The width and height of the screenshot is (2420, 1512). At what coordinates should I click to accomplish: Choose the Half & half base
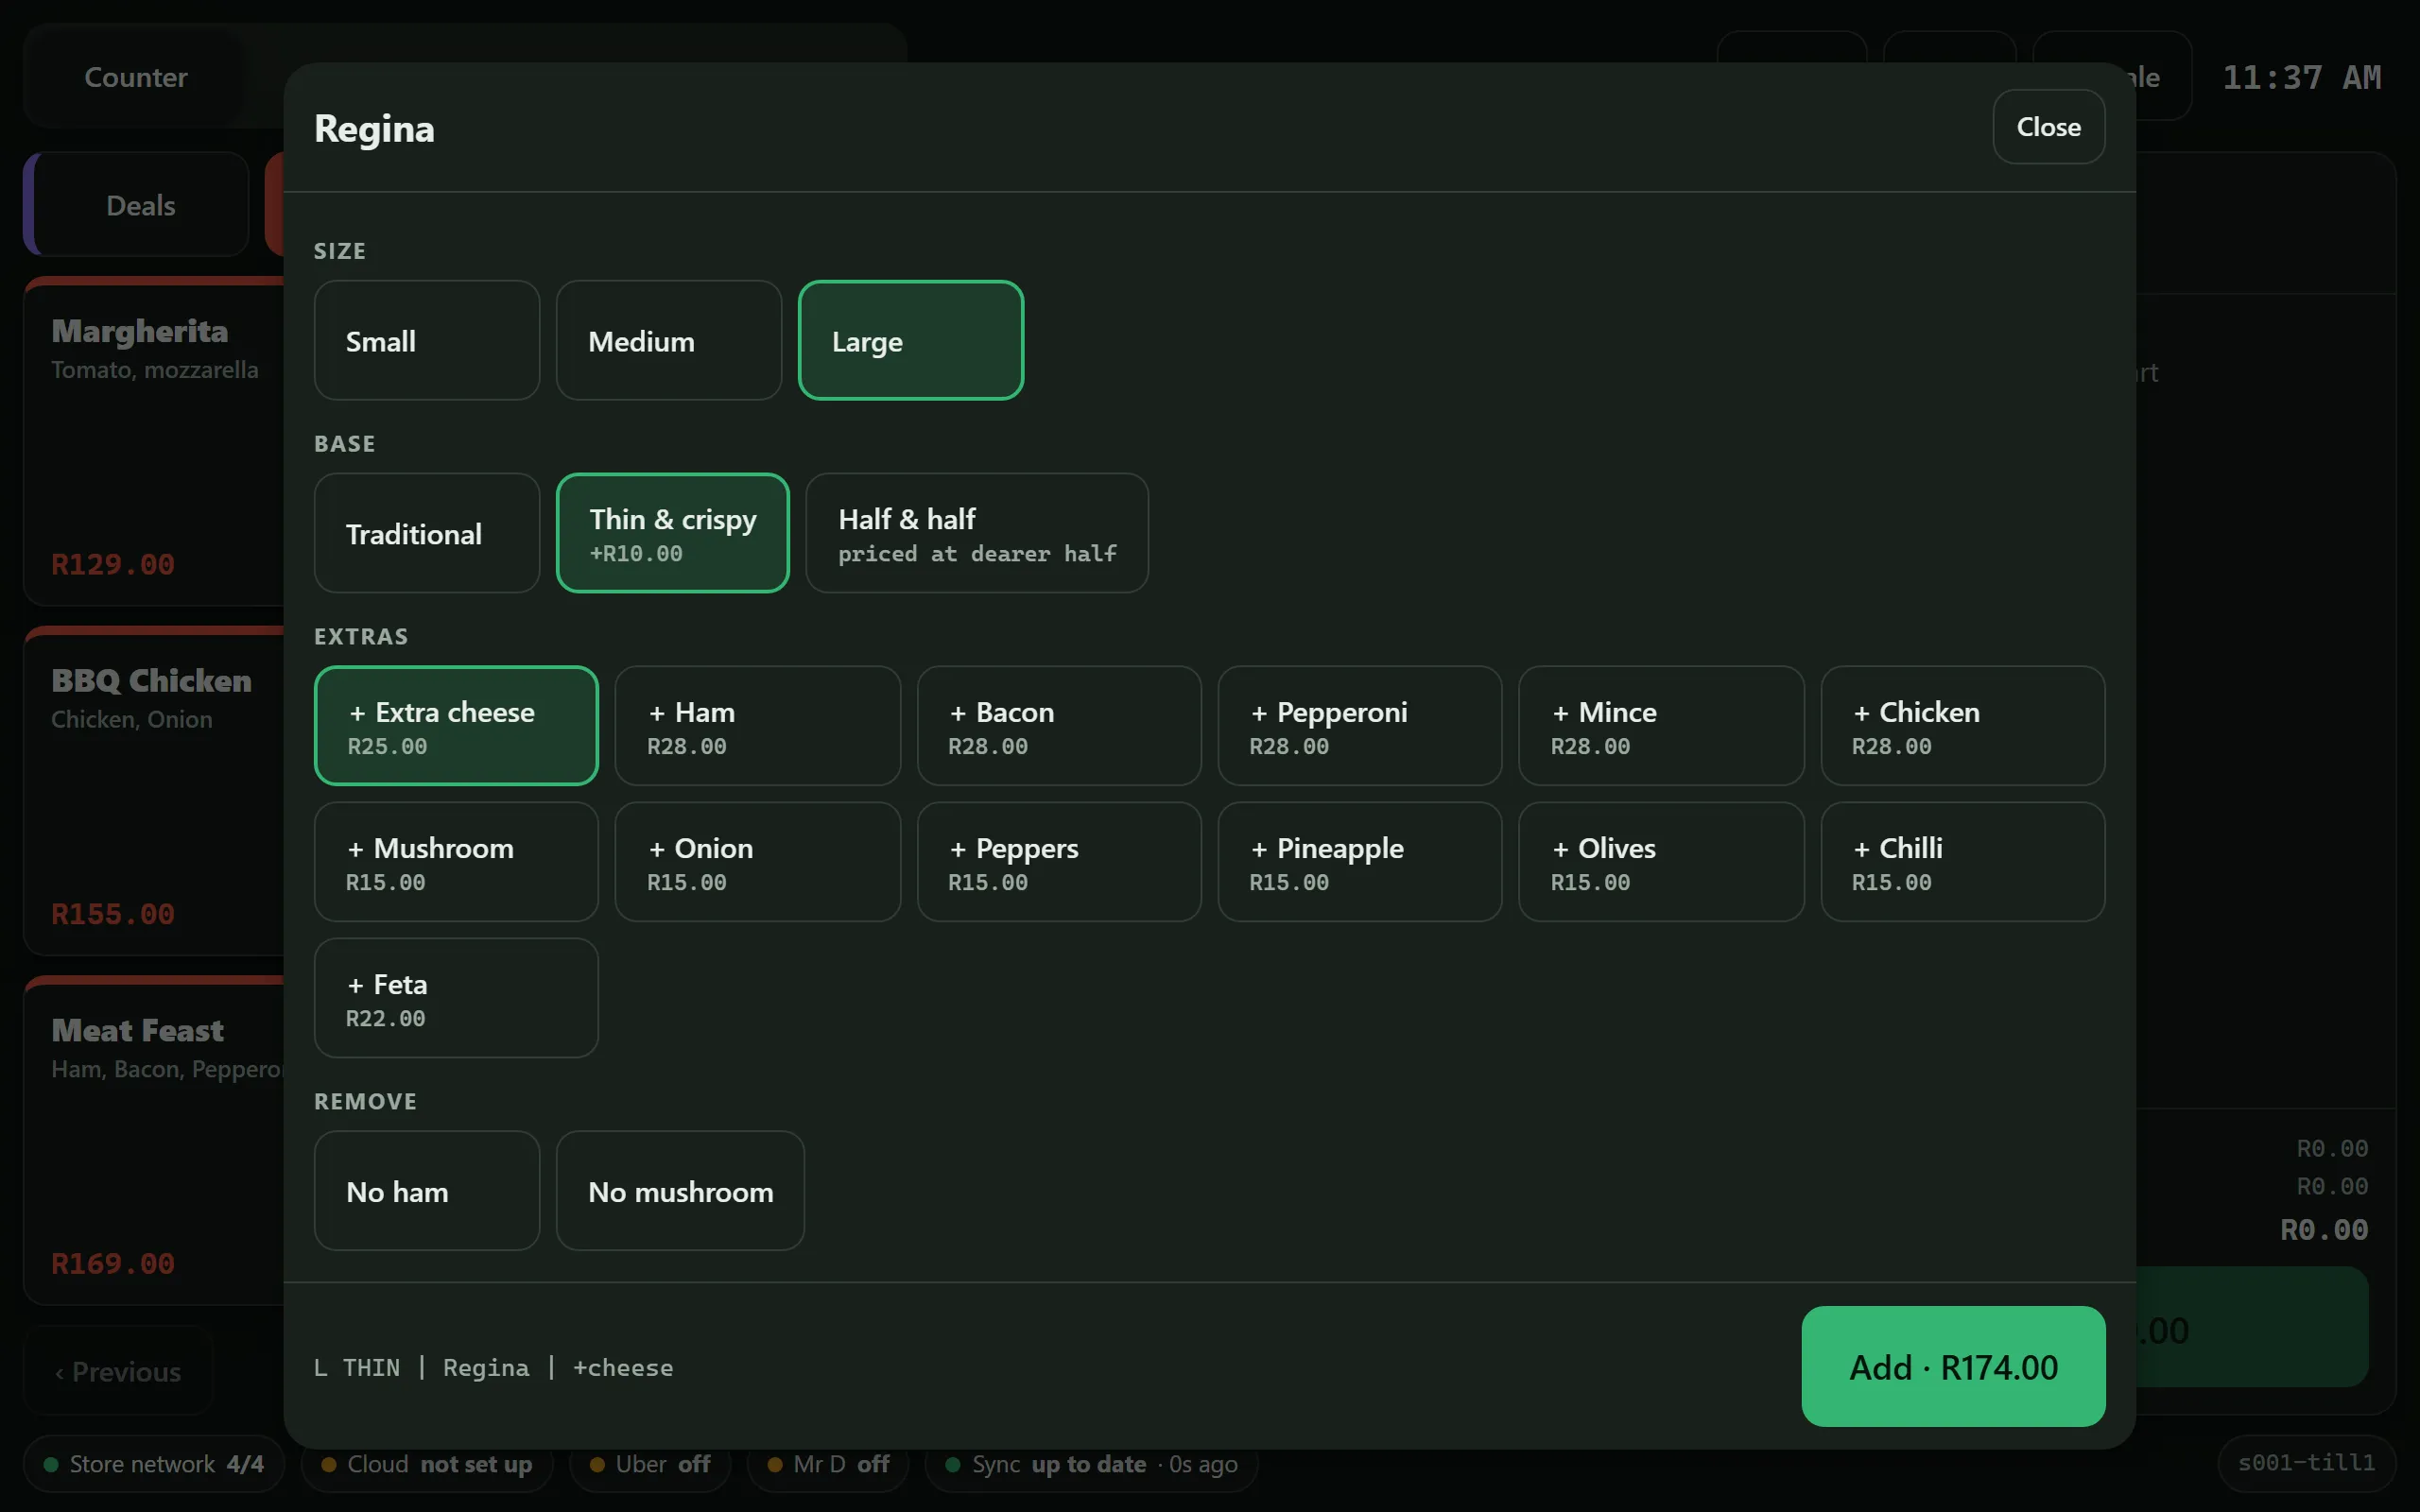(977, 533)
